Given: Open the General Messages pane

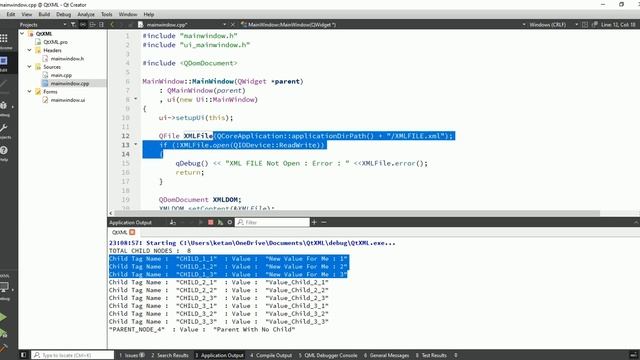Looking at the screenshot, I should click(x=387, y=355).
